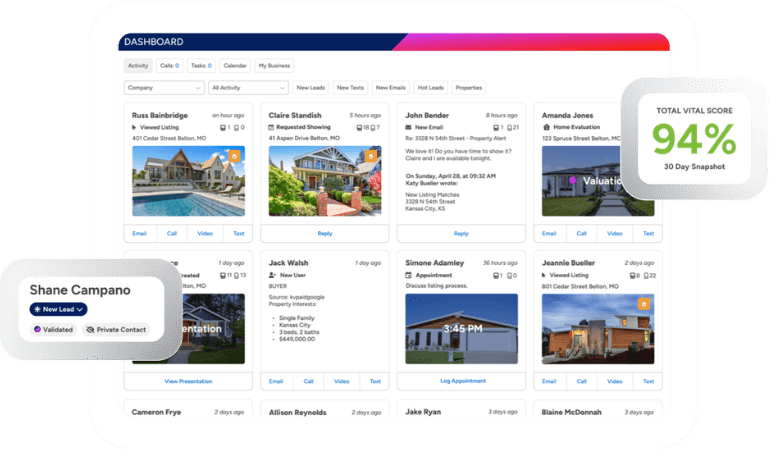
Task: Expand the All Activity dropdown
Action: [248, 88]
